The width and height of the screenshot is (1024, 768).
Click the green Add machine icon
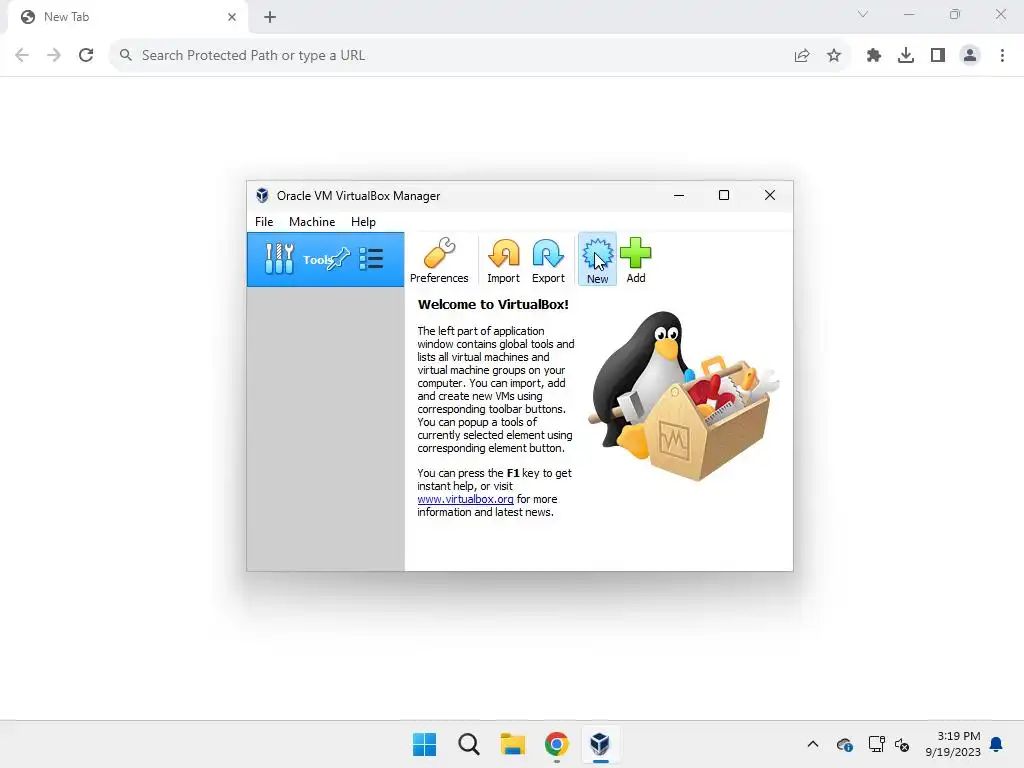[635, 253]
